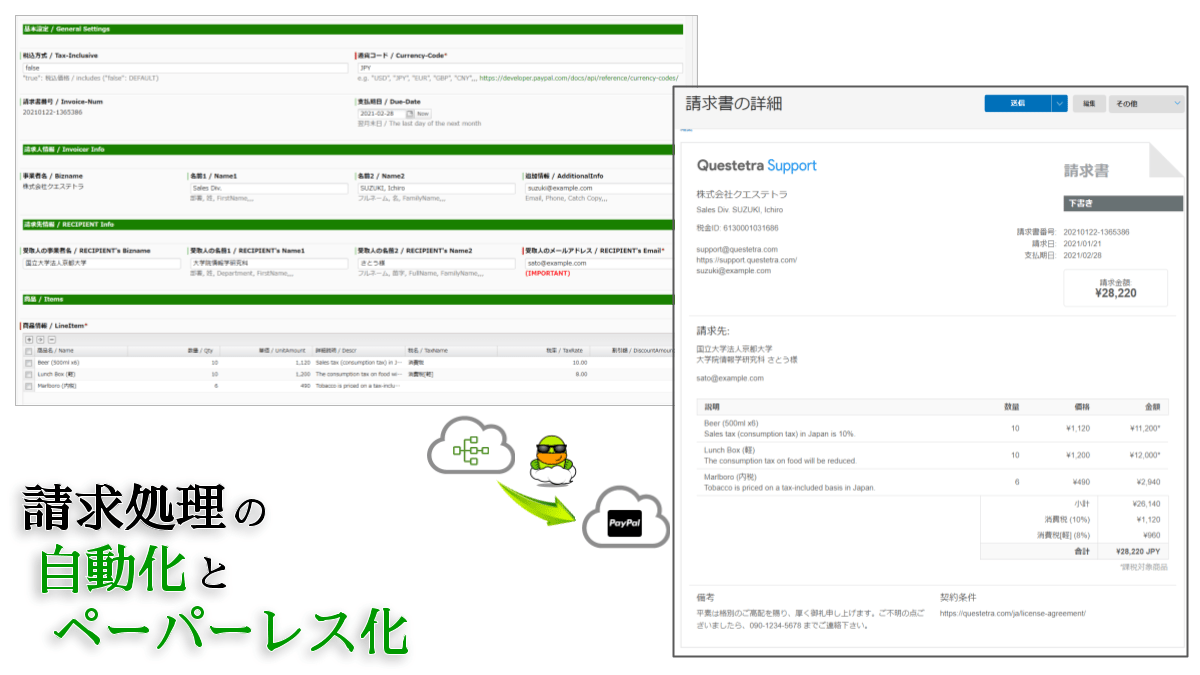
Task: Open the support.questetra.com link on invoice
Action: (x=746, y=260)
